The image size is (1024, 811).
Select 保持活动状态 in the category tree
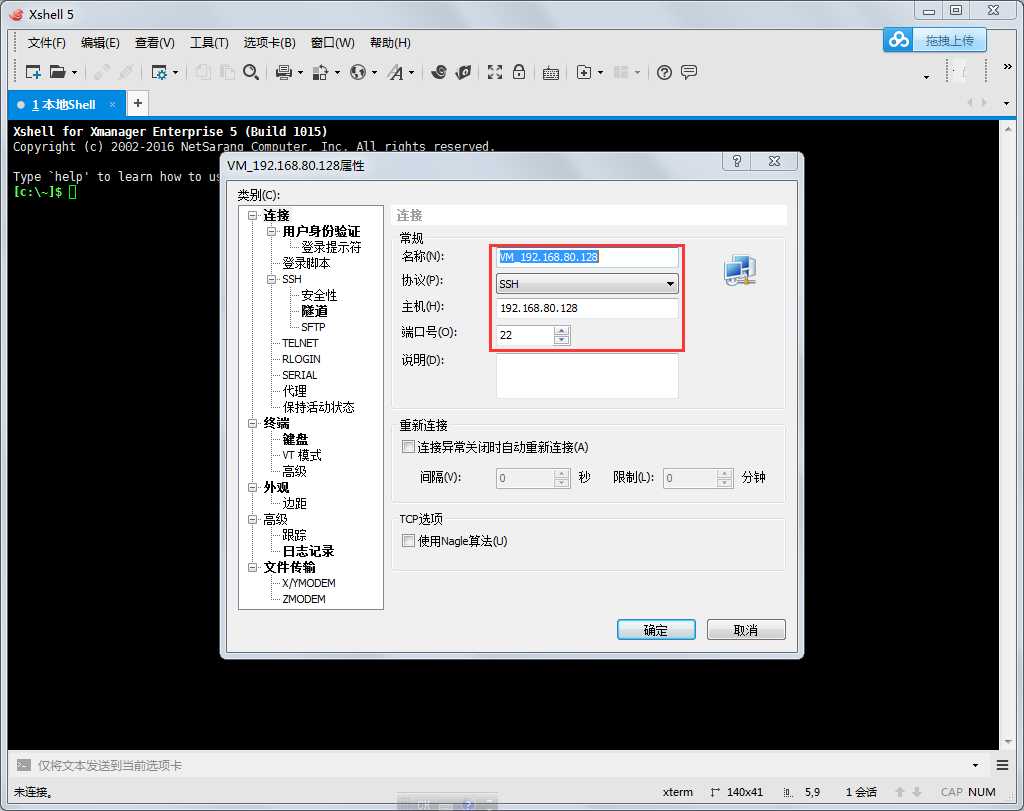tap(318, 407)
